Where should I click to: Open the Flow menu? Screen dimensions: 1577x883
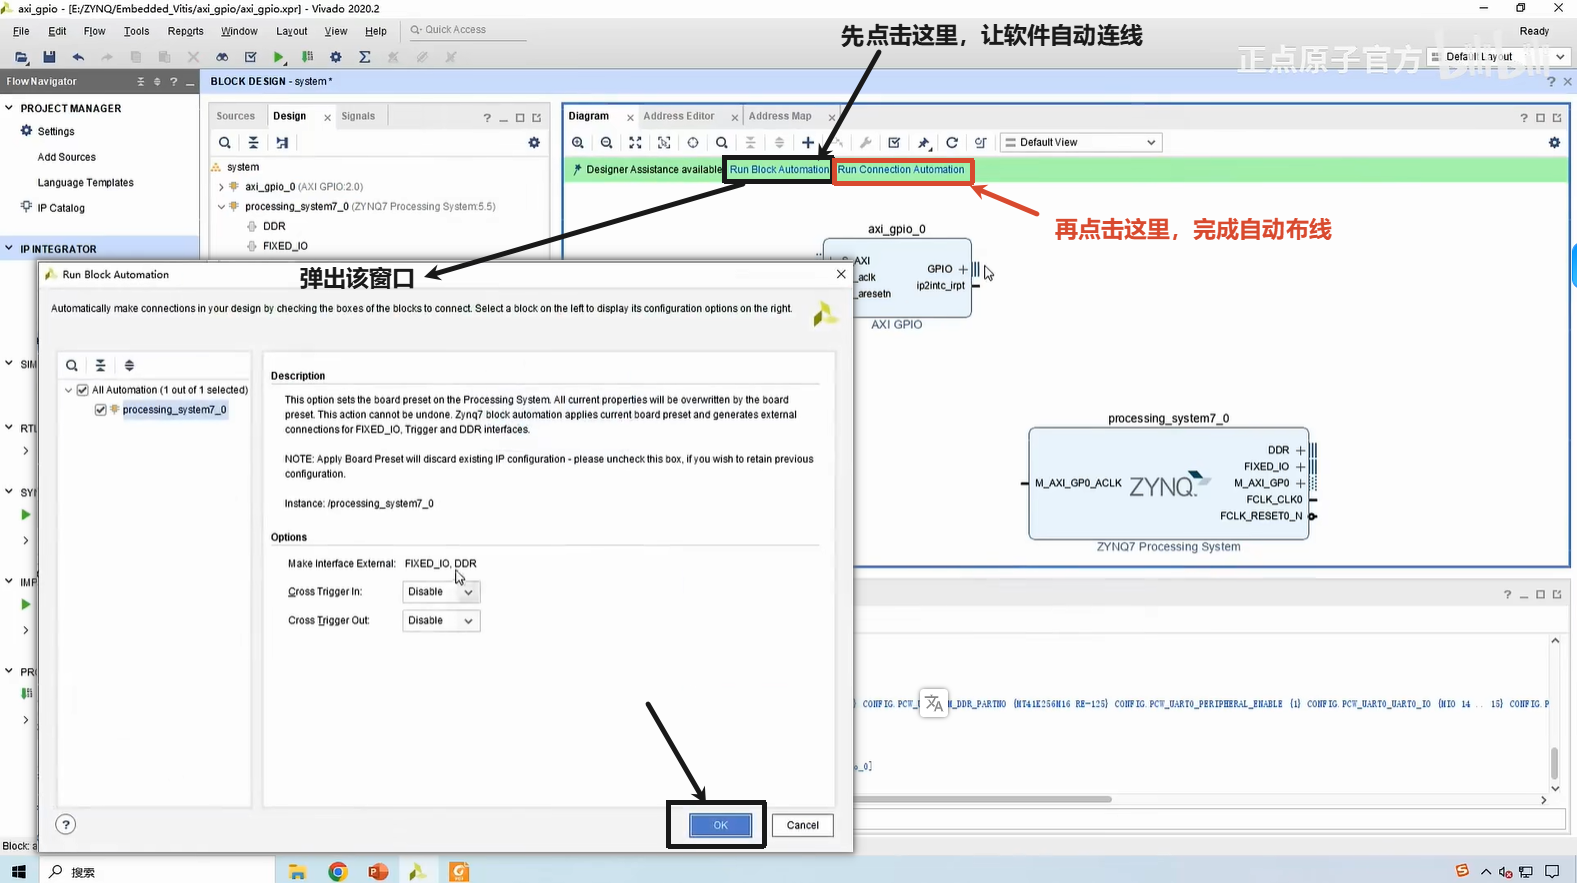[x=94, y=31]
